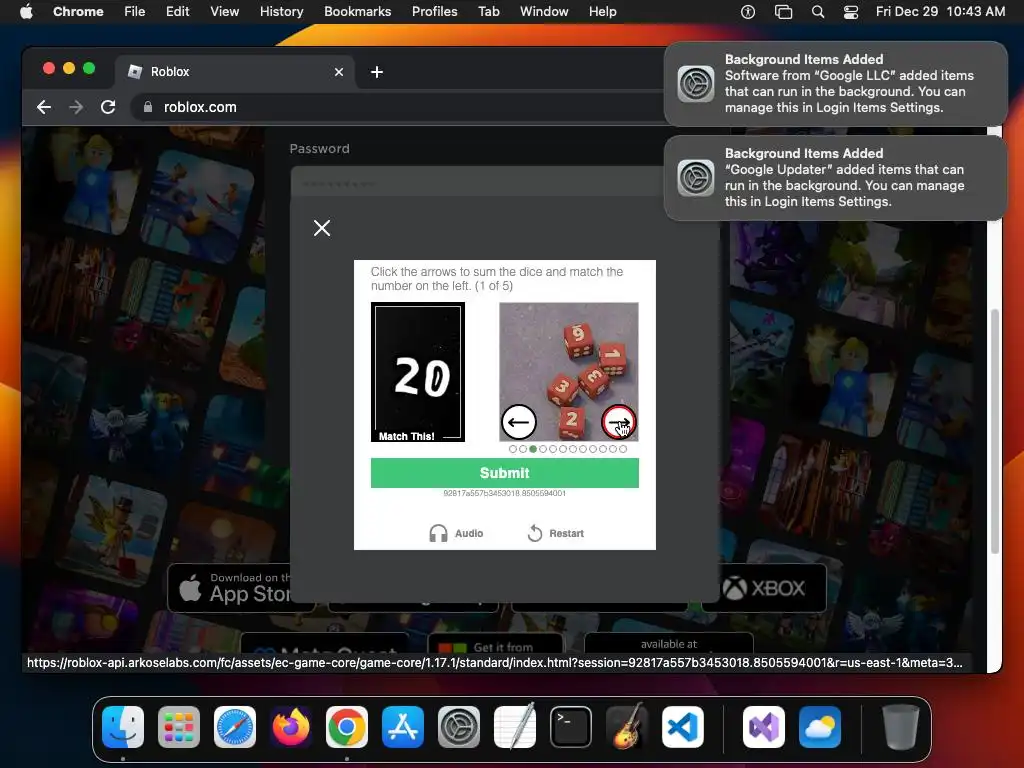
Task: Select the Roblox browser tab
Action: click(x=235, y=72)
